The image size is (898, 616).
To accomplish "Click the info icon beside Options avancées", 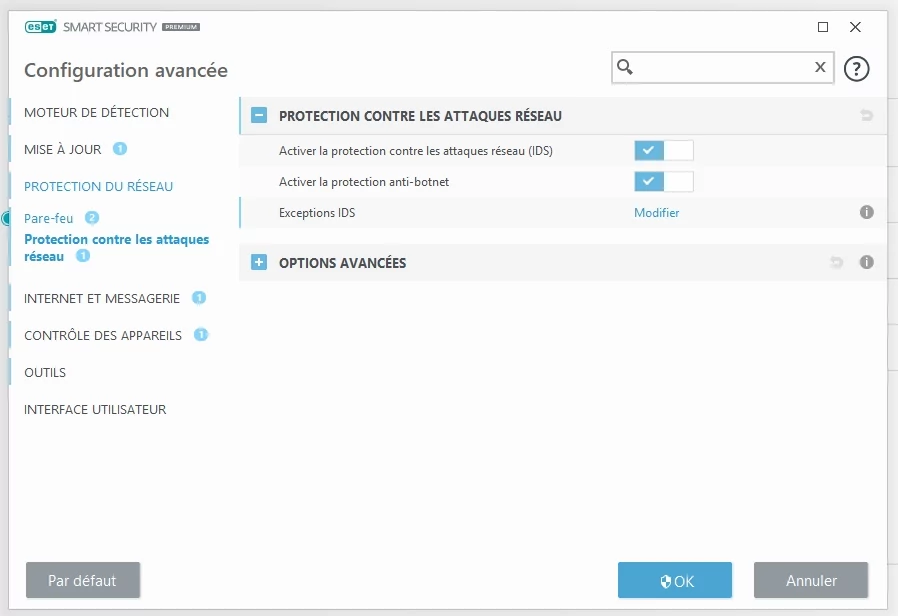I will [867, 262].
